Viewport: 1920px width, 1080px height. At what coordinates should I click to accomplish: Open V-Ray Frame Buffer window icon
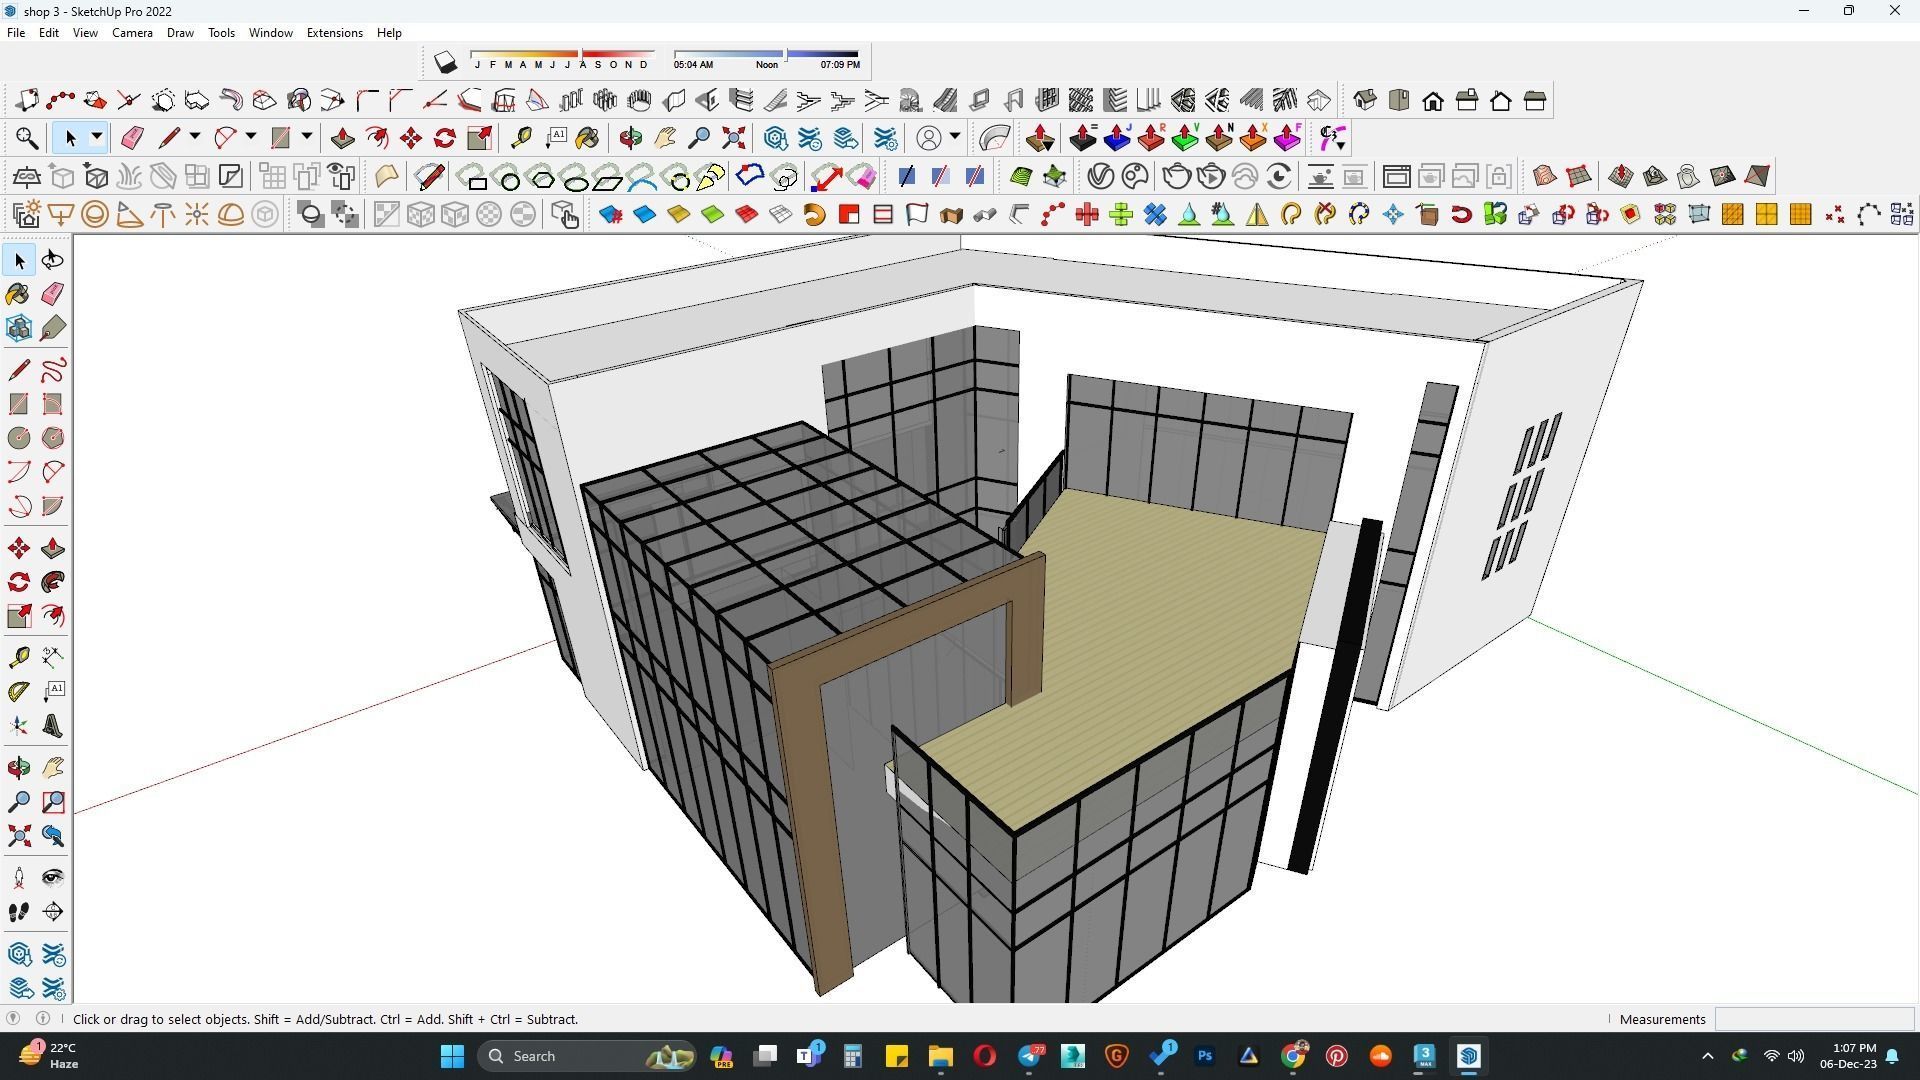tap(1397, 177)
